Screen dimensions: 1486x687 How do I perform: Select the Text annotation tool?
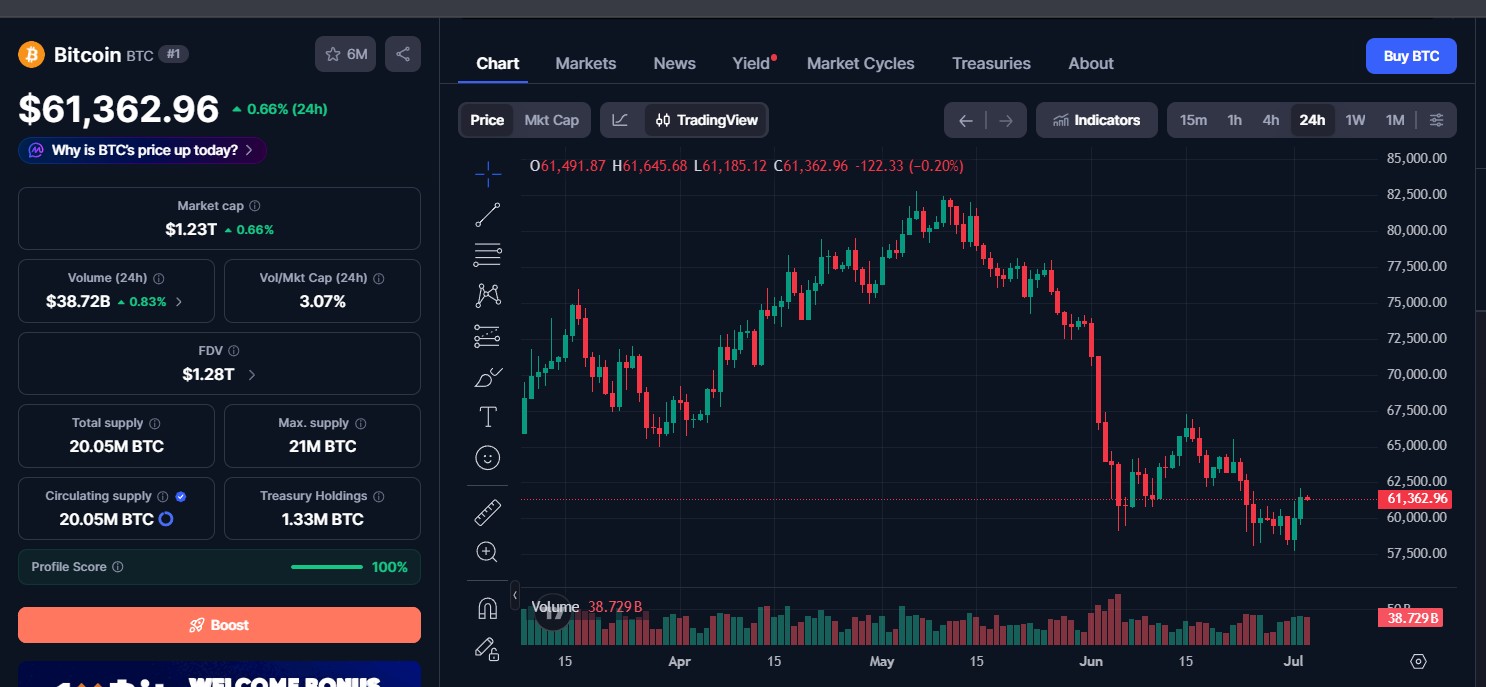[x=488, y=417]
